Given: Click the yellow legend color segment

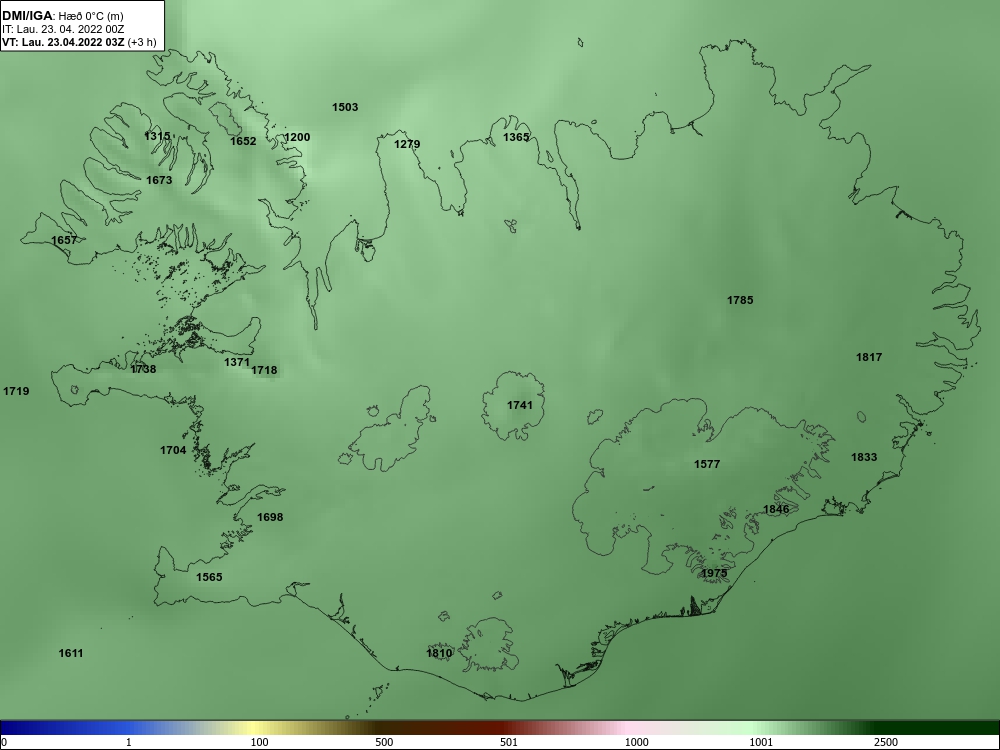Looking at the screenshot, I should (x=255, y=728).
